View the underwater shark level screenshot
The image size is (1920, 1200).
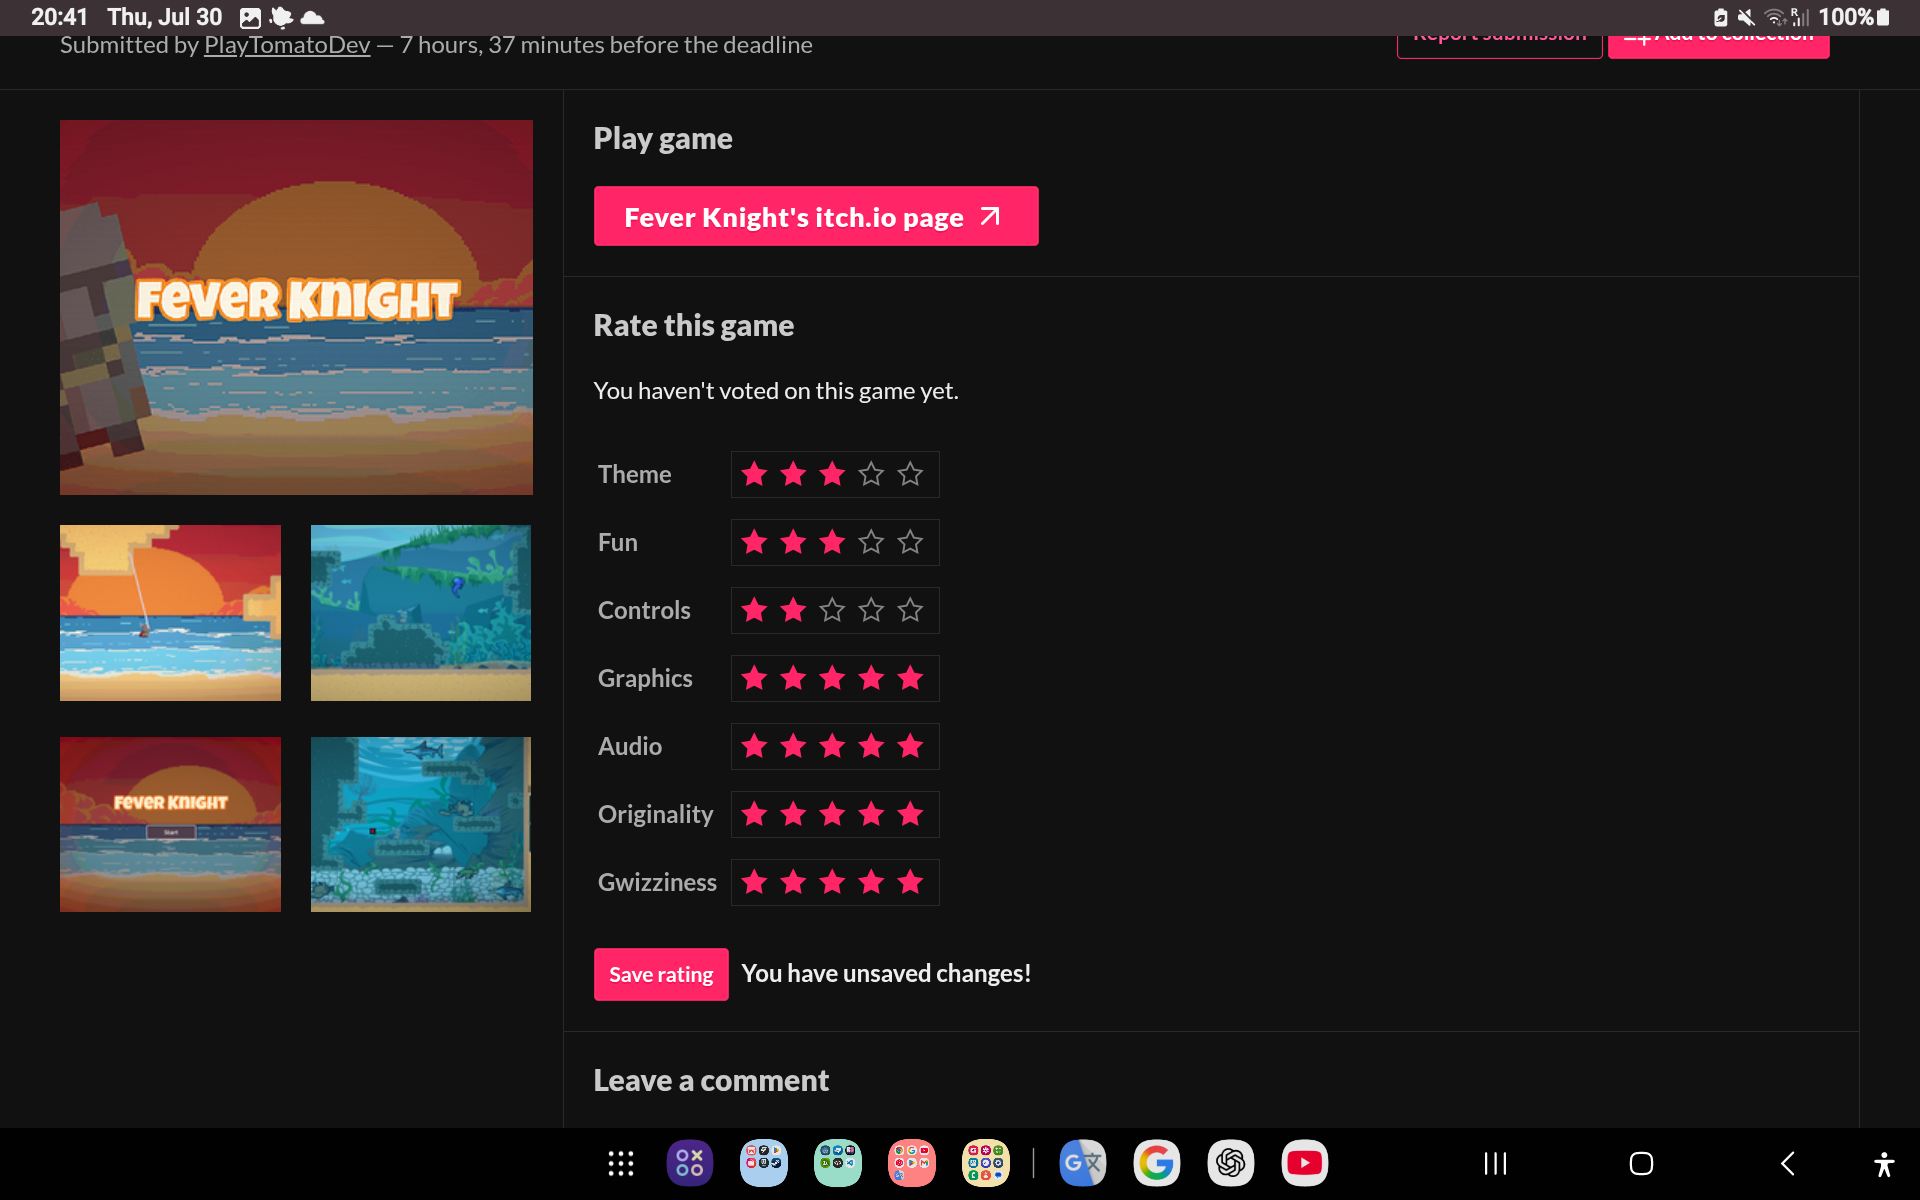pyautogui.click(x=421, y=824)
